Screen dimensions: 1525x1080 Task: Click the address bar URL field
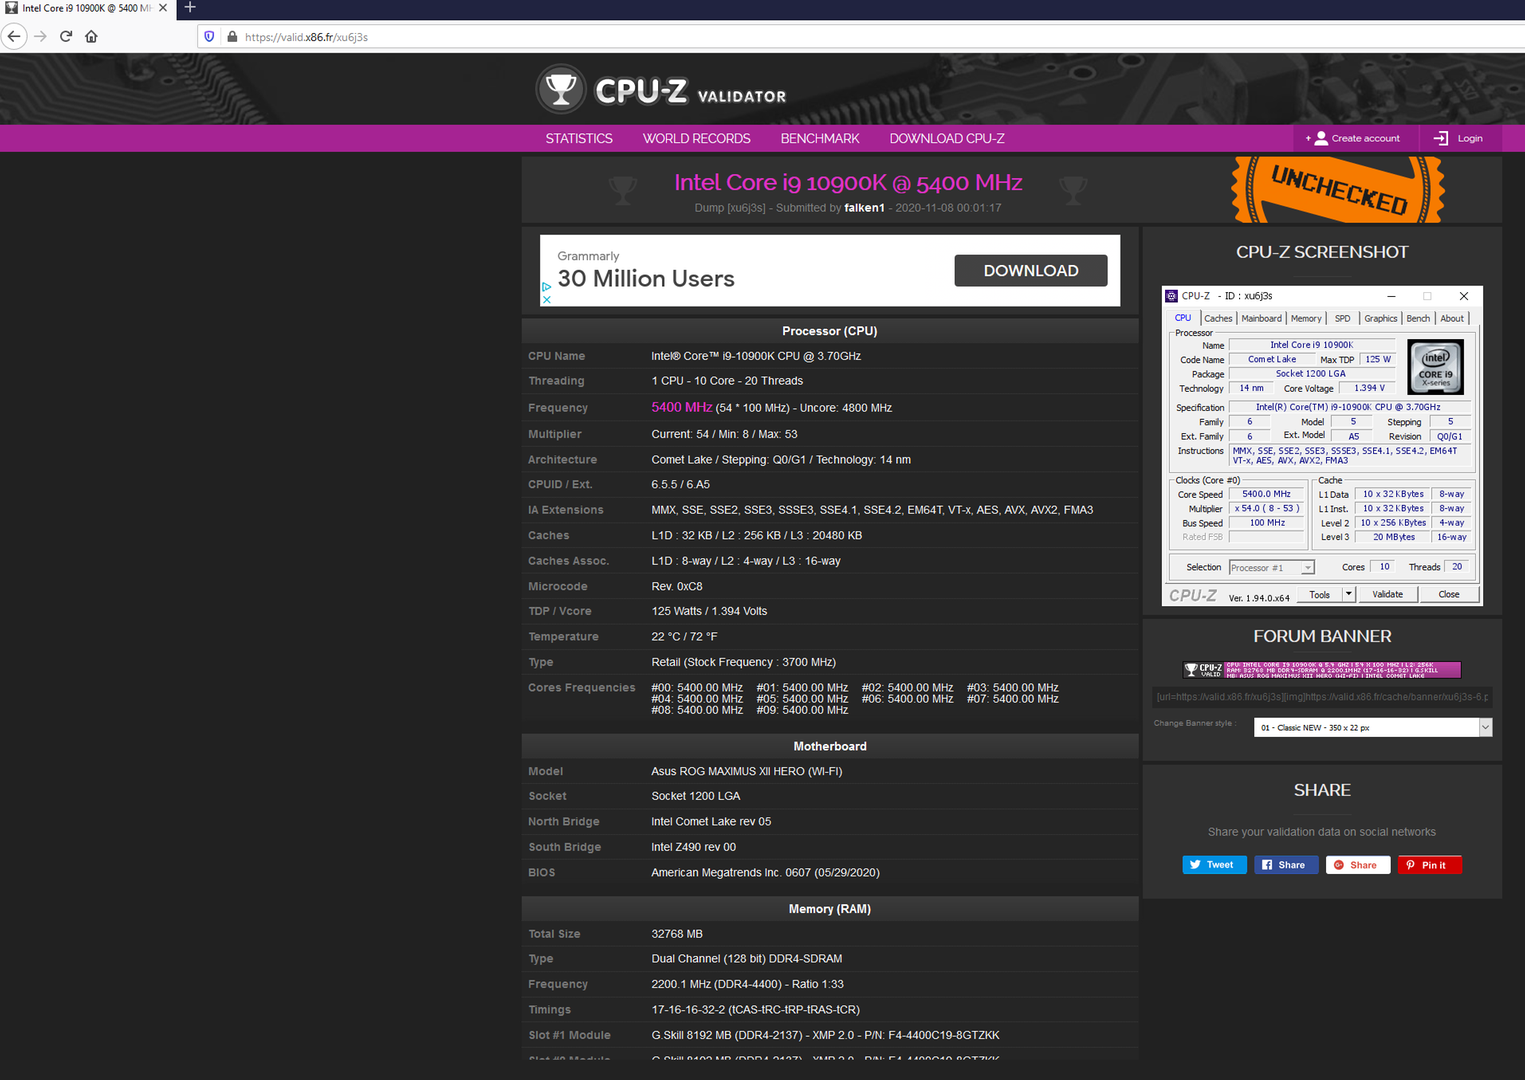(860, 37)
